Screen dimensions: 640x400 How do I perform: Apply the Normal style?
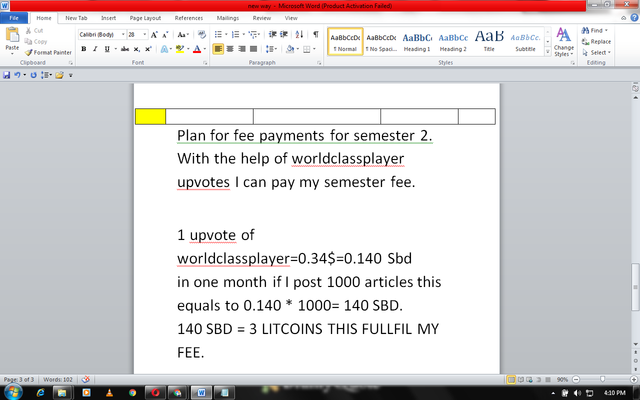click(345, 42)
